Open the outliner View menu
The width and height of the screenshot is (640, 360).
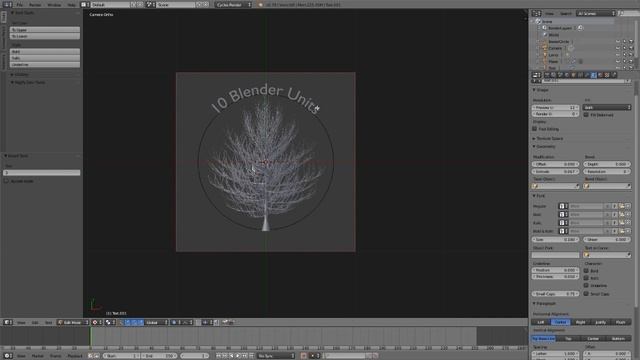click(x=549, y=13)
